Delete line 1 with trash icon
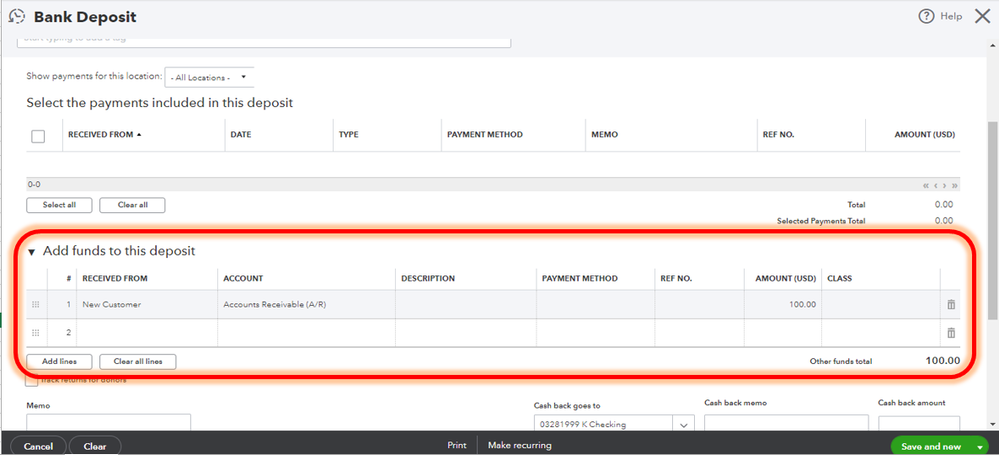The height and width of the screenshot is (455, 999). [951, 305]
